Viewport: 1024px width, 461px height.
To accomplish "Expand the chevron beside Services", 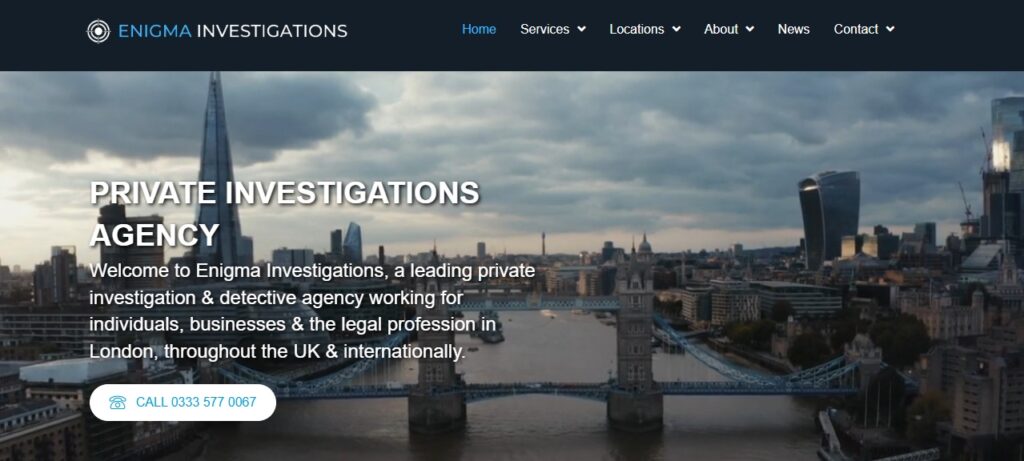I will pos(581,29).
